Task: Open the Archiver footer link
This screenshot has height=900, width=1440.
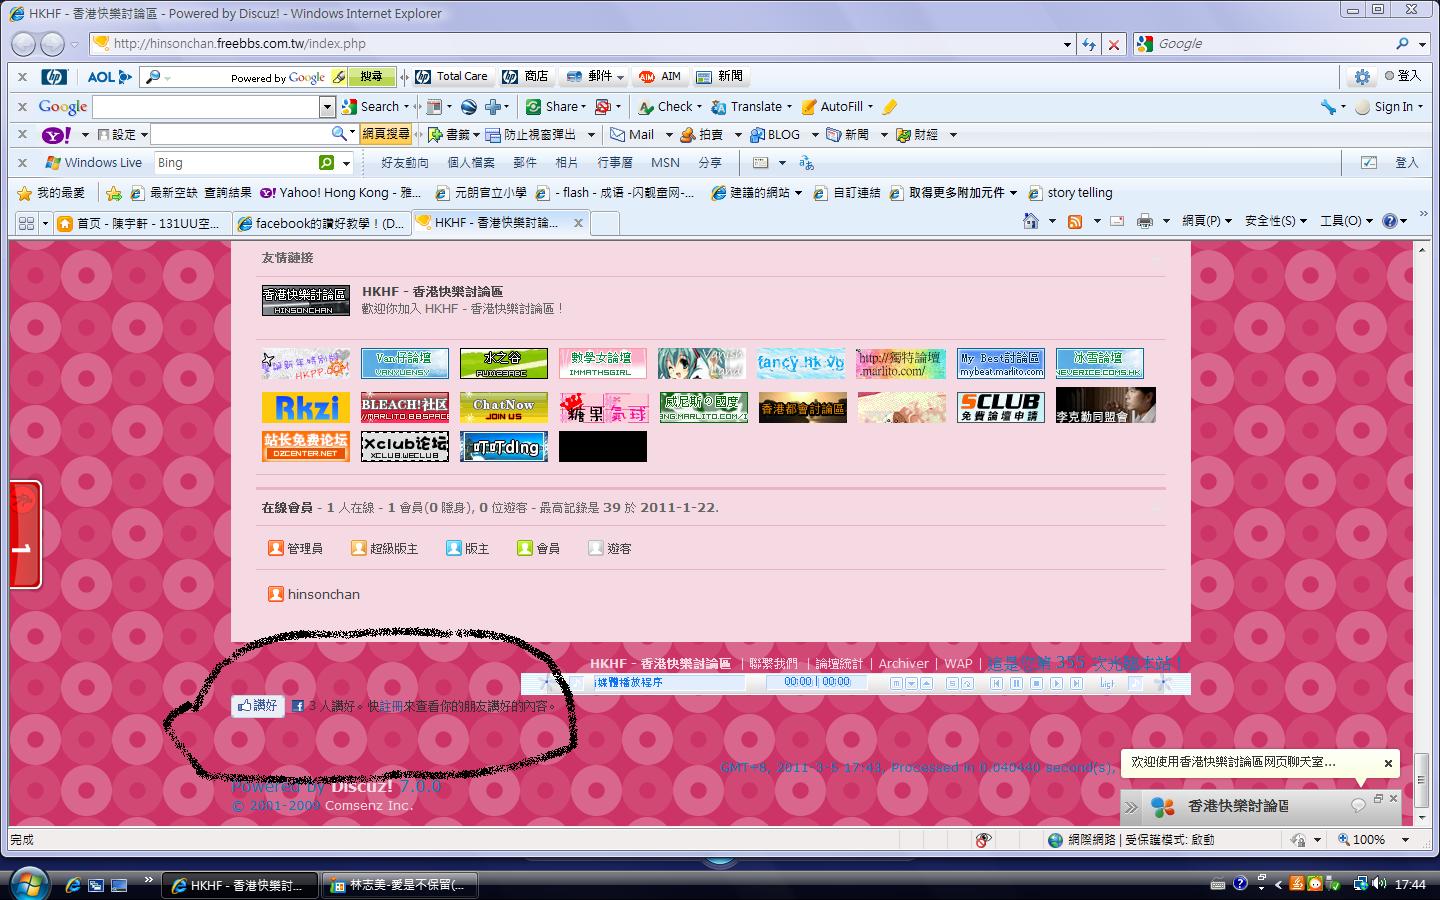Action: tap(903, 663)
